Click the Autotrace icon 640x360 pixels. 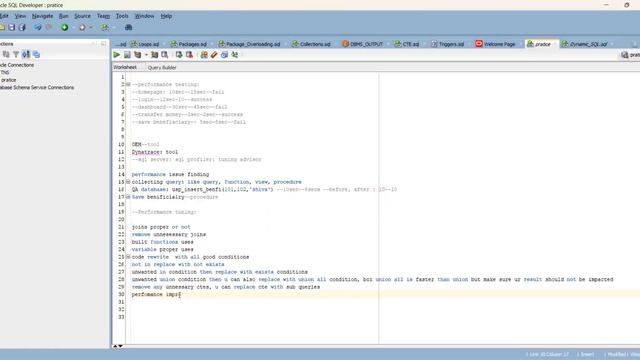pyautogui.click(x=154, y=55)
